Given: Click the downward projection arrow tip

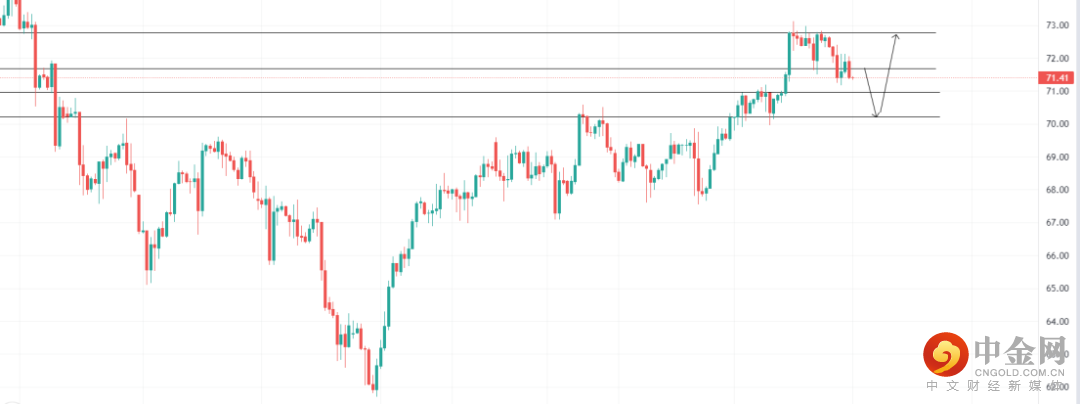Looking at the screenshot, I should coord(876,116).
